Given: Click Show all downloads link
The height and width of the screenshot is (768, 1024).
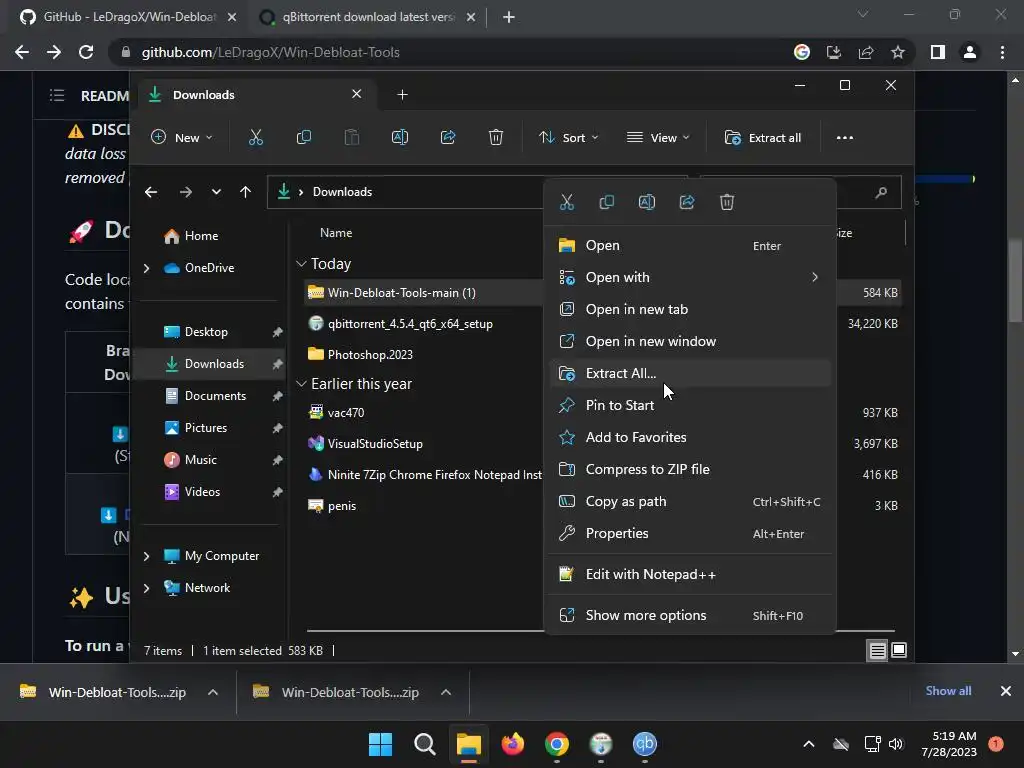Looking at the screenshot, I should 948,691.
